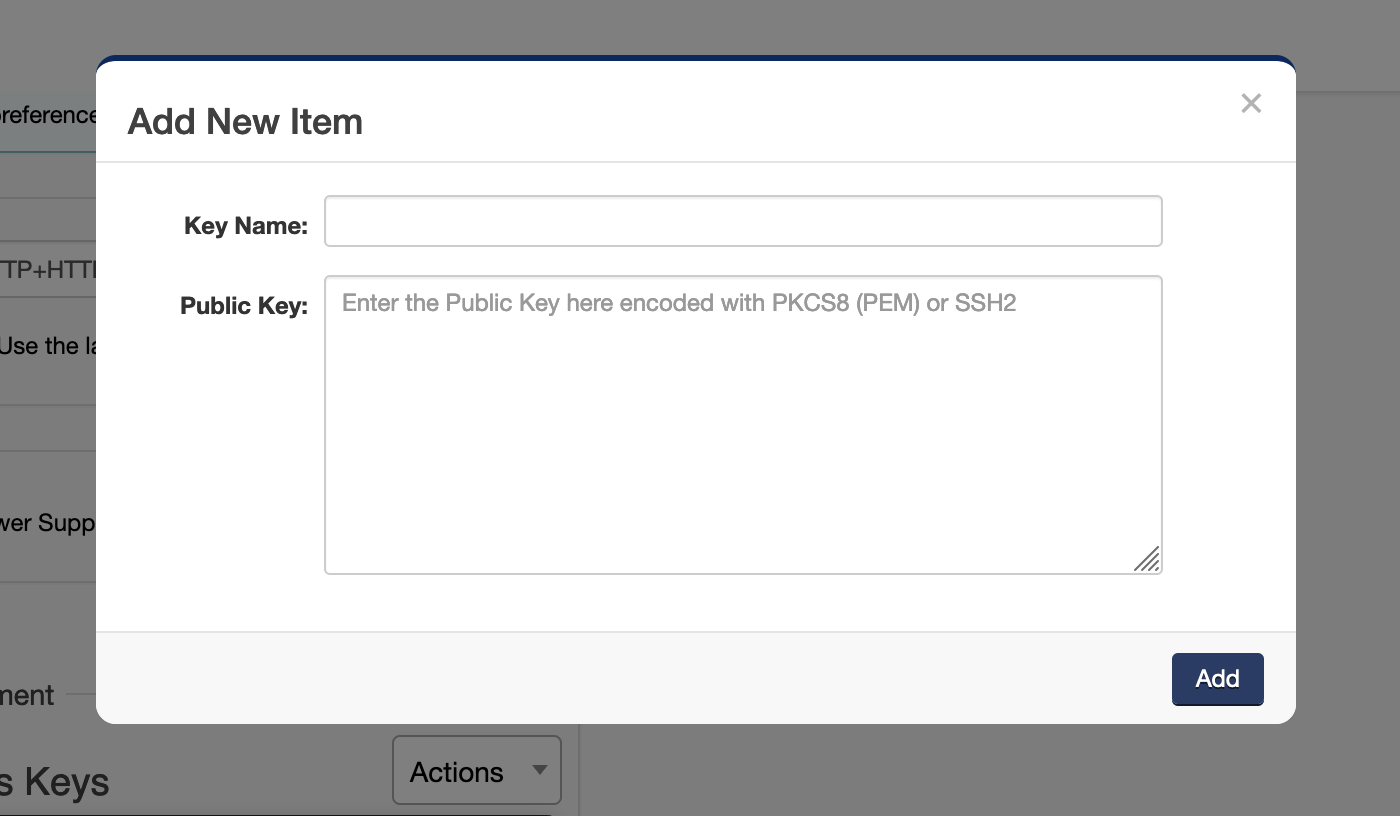The image size is (1400, 816).
Task: Click the Actions dropdown arrow
Action: 540,770
